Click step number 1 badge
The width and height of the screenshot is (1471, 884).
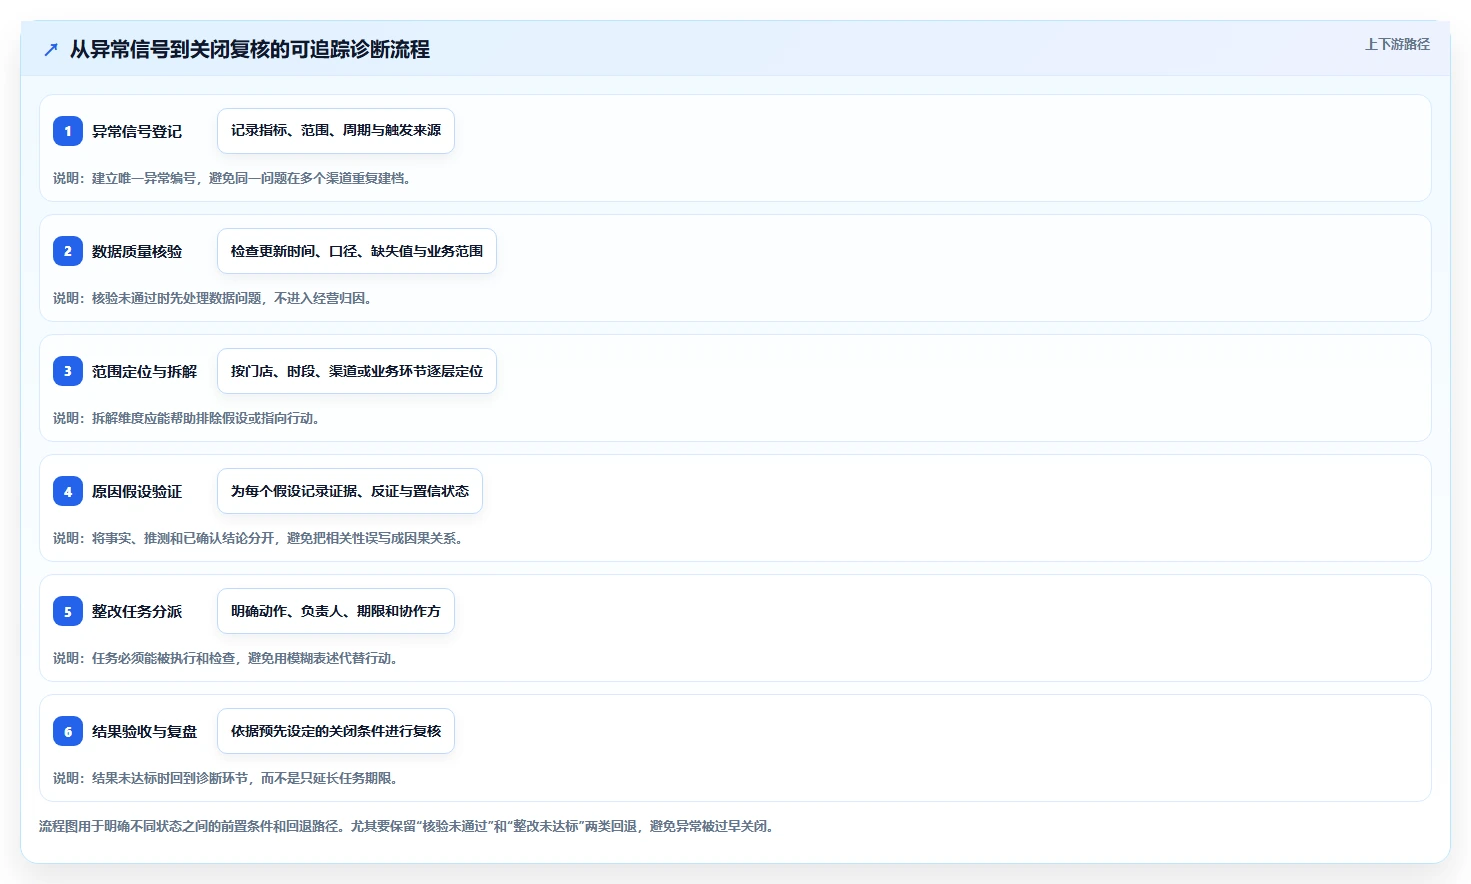[68, 131]
